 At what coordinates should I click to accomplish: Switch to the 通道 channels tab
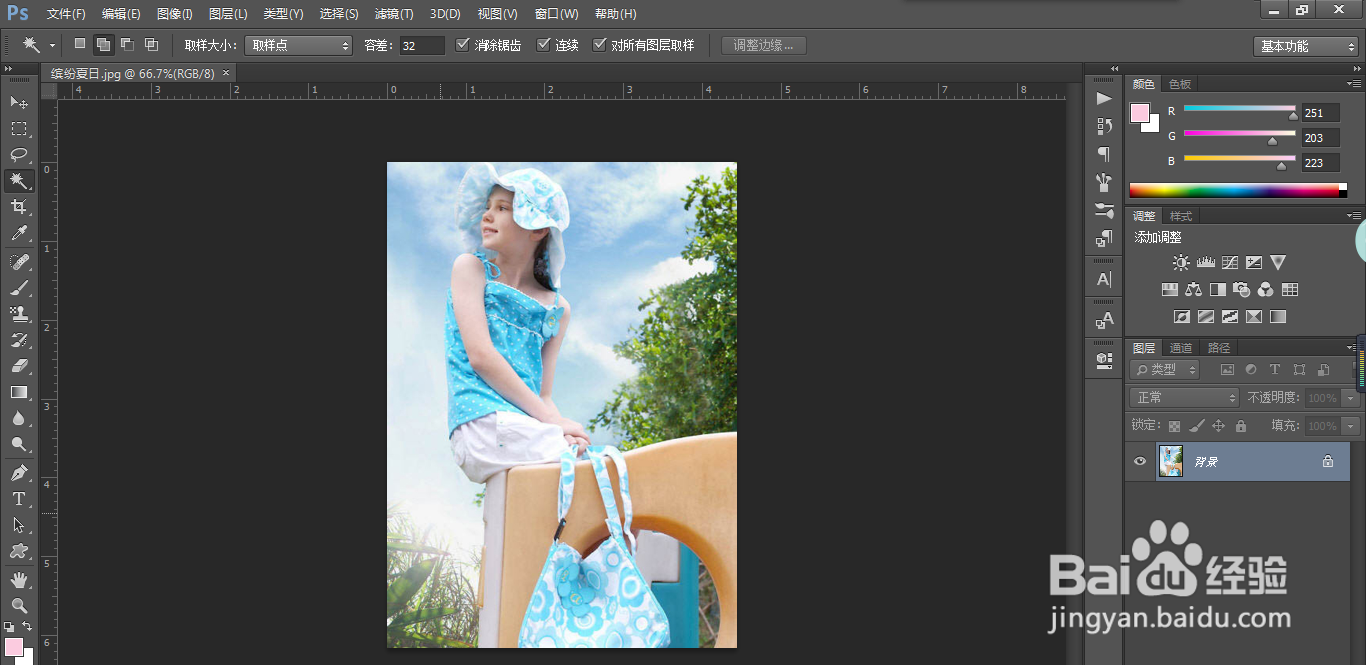point(1181,348)
